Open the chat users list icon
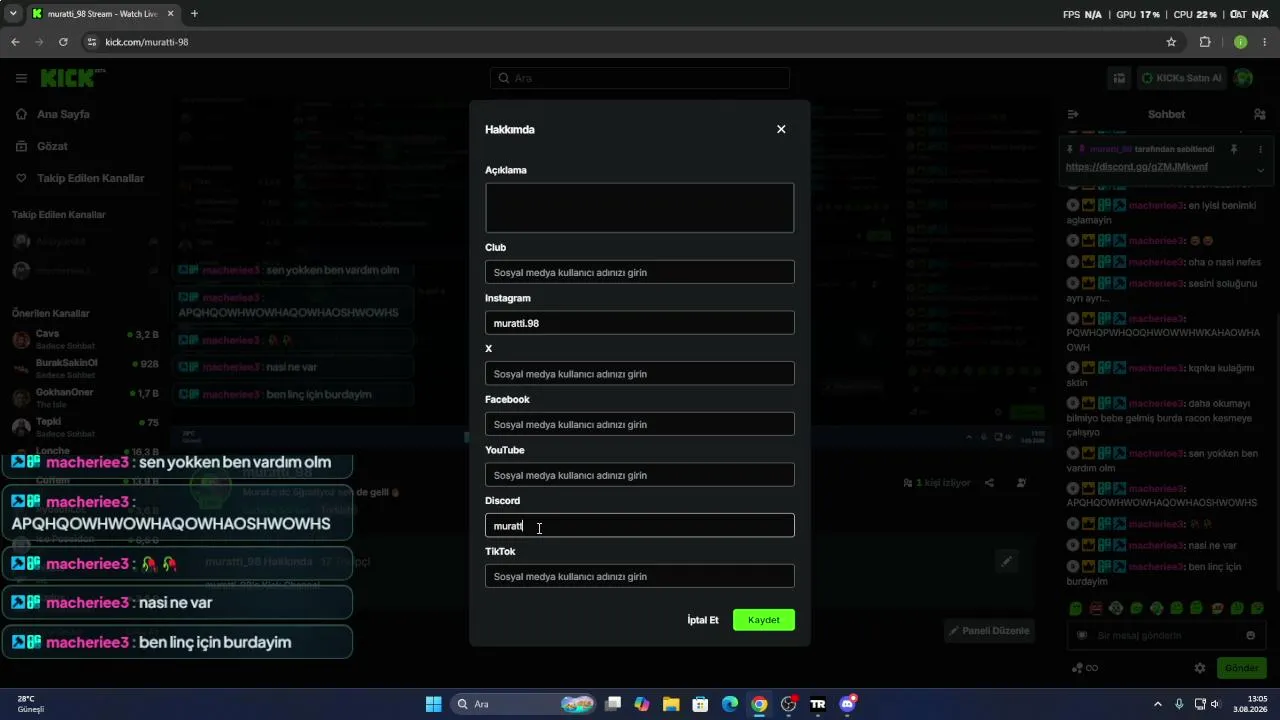The height and width of the screenshot is (720, 1280). point(1259,115)
